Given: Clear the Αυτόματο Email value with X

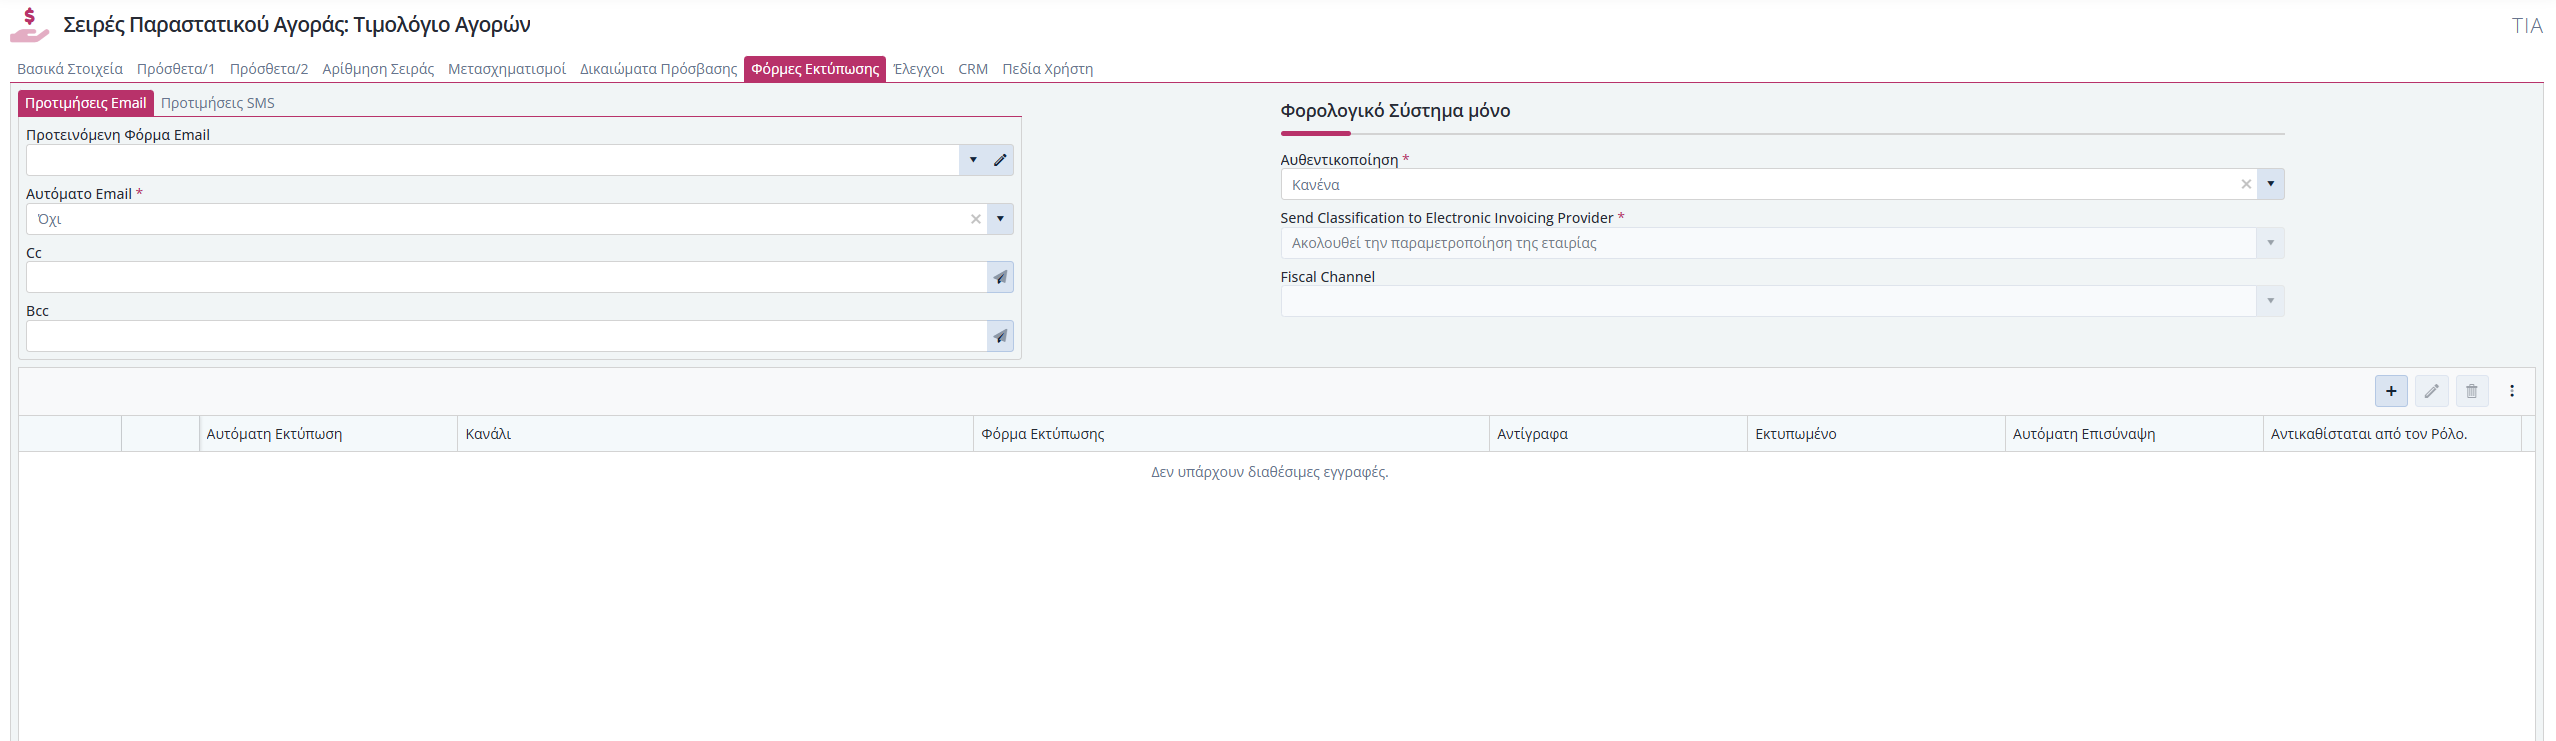Looking at the screenshot, I should [976, 219].
